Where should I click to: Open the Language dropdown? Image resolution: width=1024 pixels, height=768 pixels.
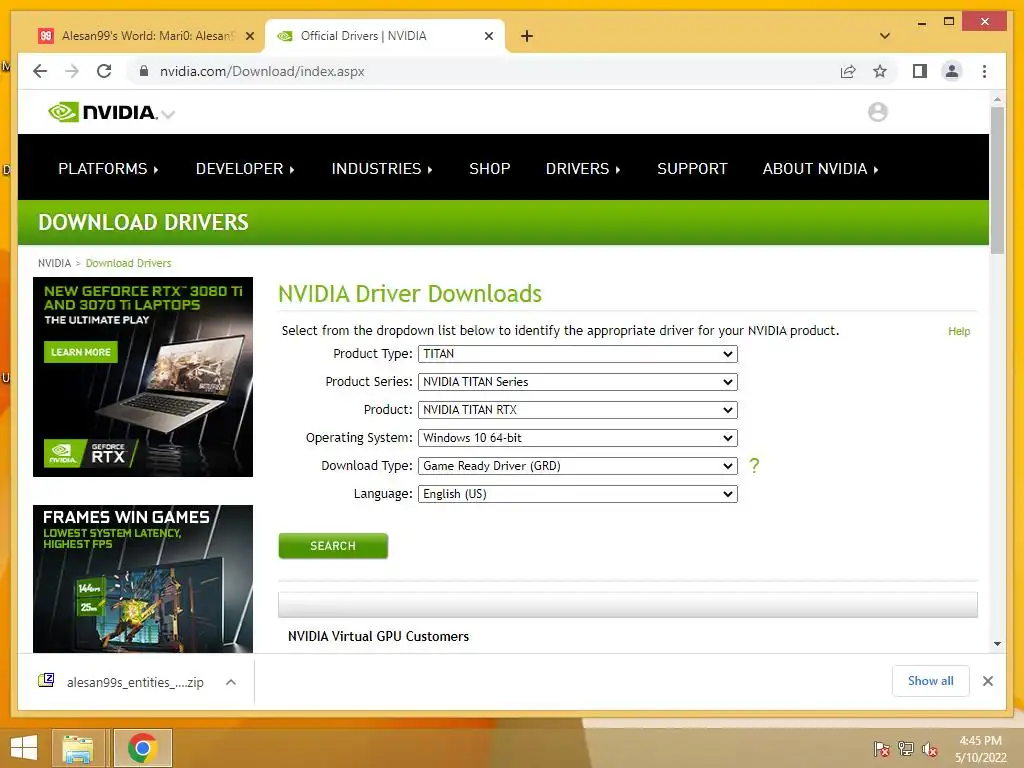pos(578,494)
